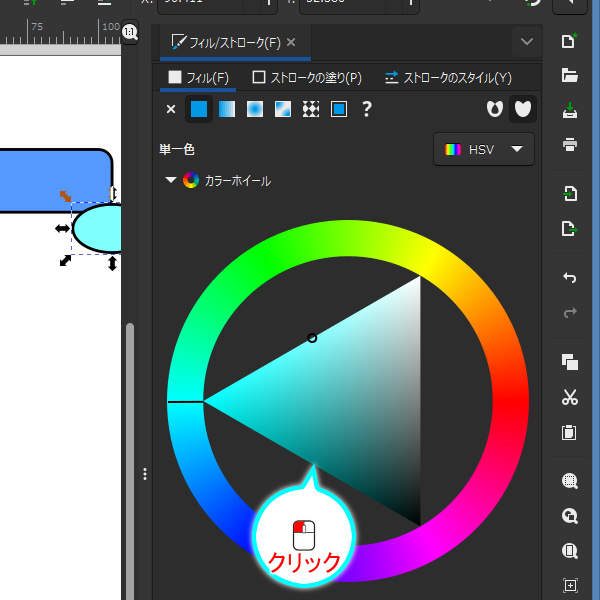Switch to the フィル(F) tab

pyautogui.click(x=198, y=78)
